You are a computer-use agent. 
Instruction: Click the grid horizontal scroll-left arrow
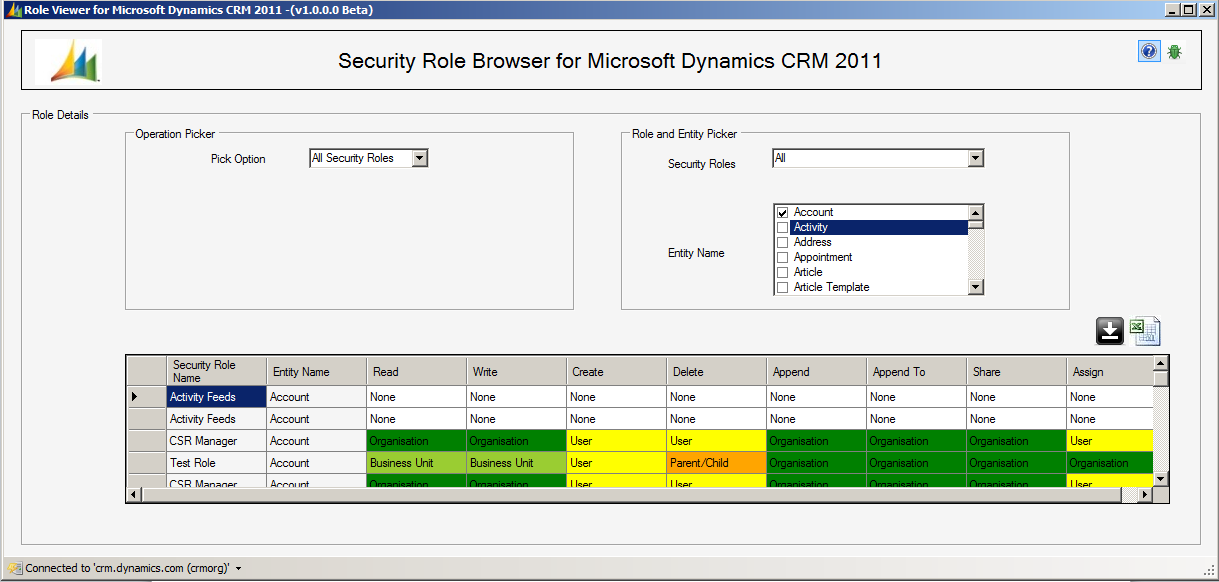pyautogui.click(x=134, y=494)
